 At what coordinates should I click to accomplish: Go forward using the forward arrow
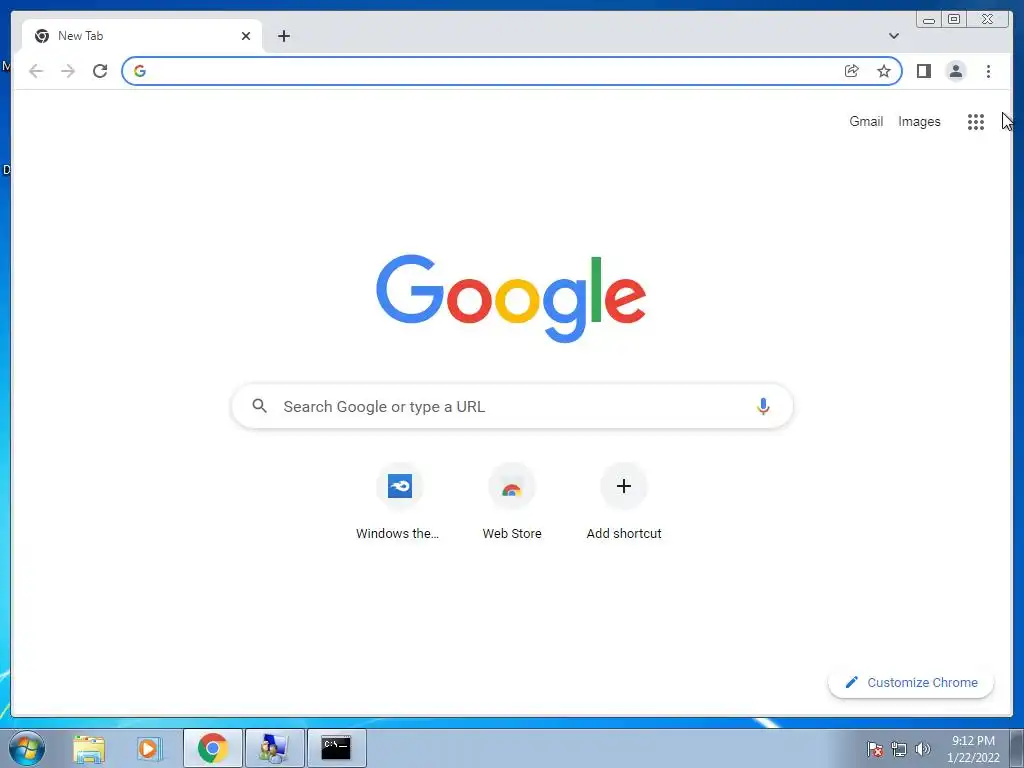point(68,71)
